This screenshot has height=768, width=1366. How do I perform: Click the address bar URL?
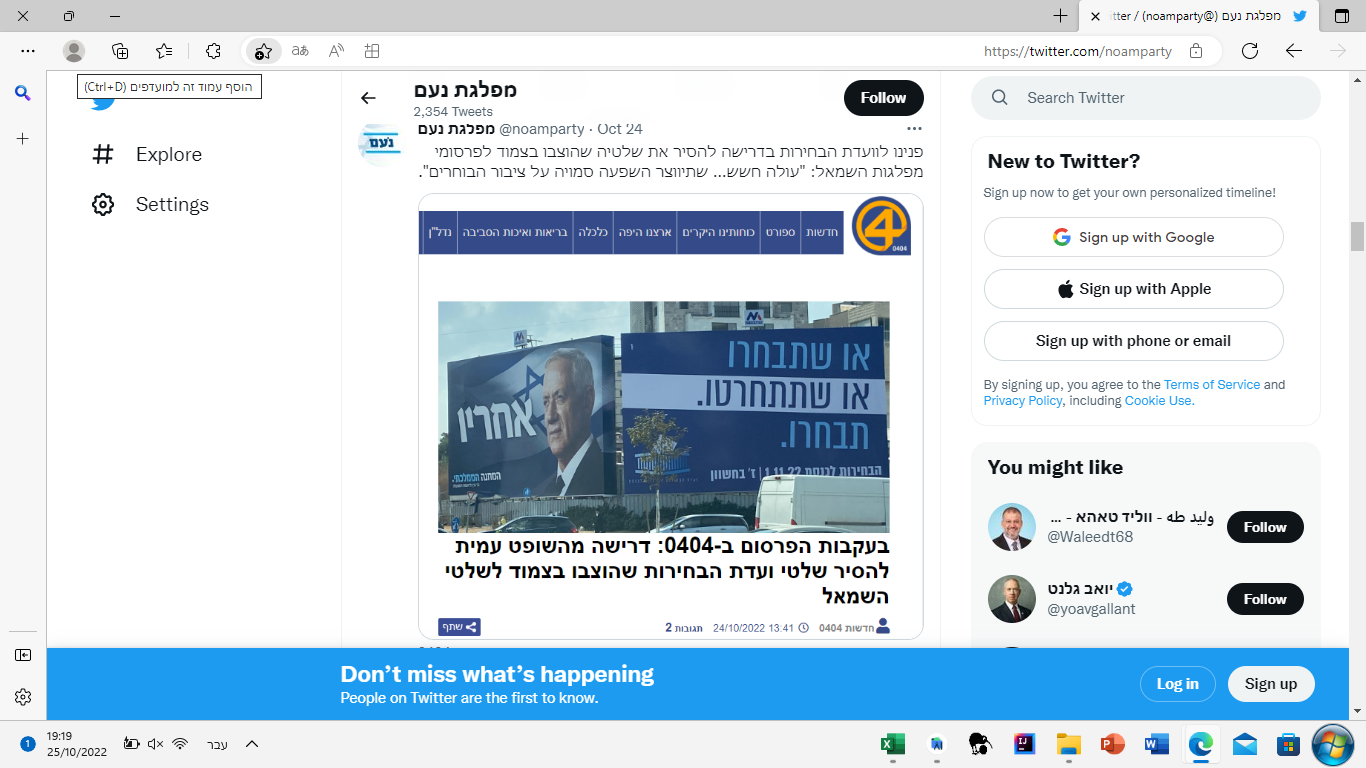(x=1078, y=51)
